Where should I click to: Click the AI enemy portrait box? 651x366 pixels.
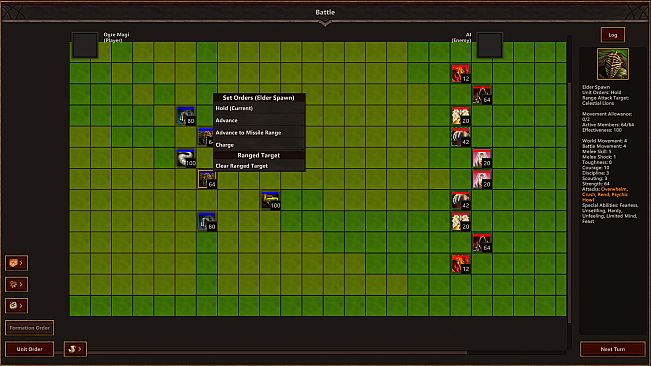pos(490,45)
